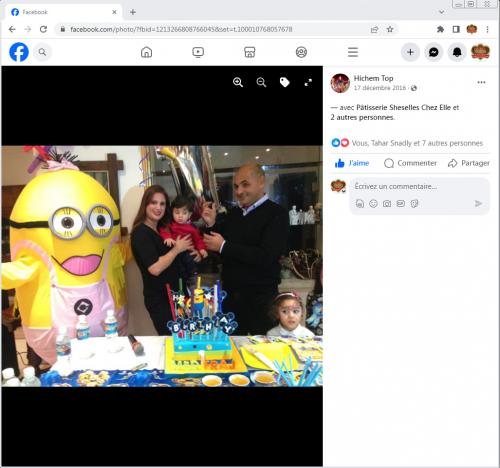This screenshot has height=468, width=500.
Task: Insert an avatar sticker in comment
Action: coord(360,203)
